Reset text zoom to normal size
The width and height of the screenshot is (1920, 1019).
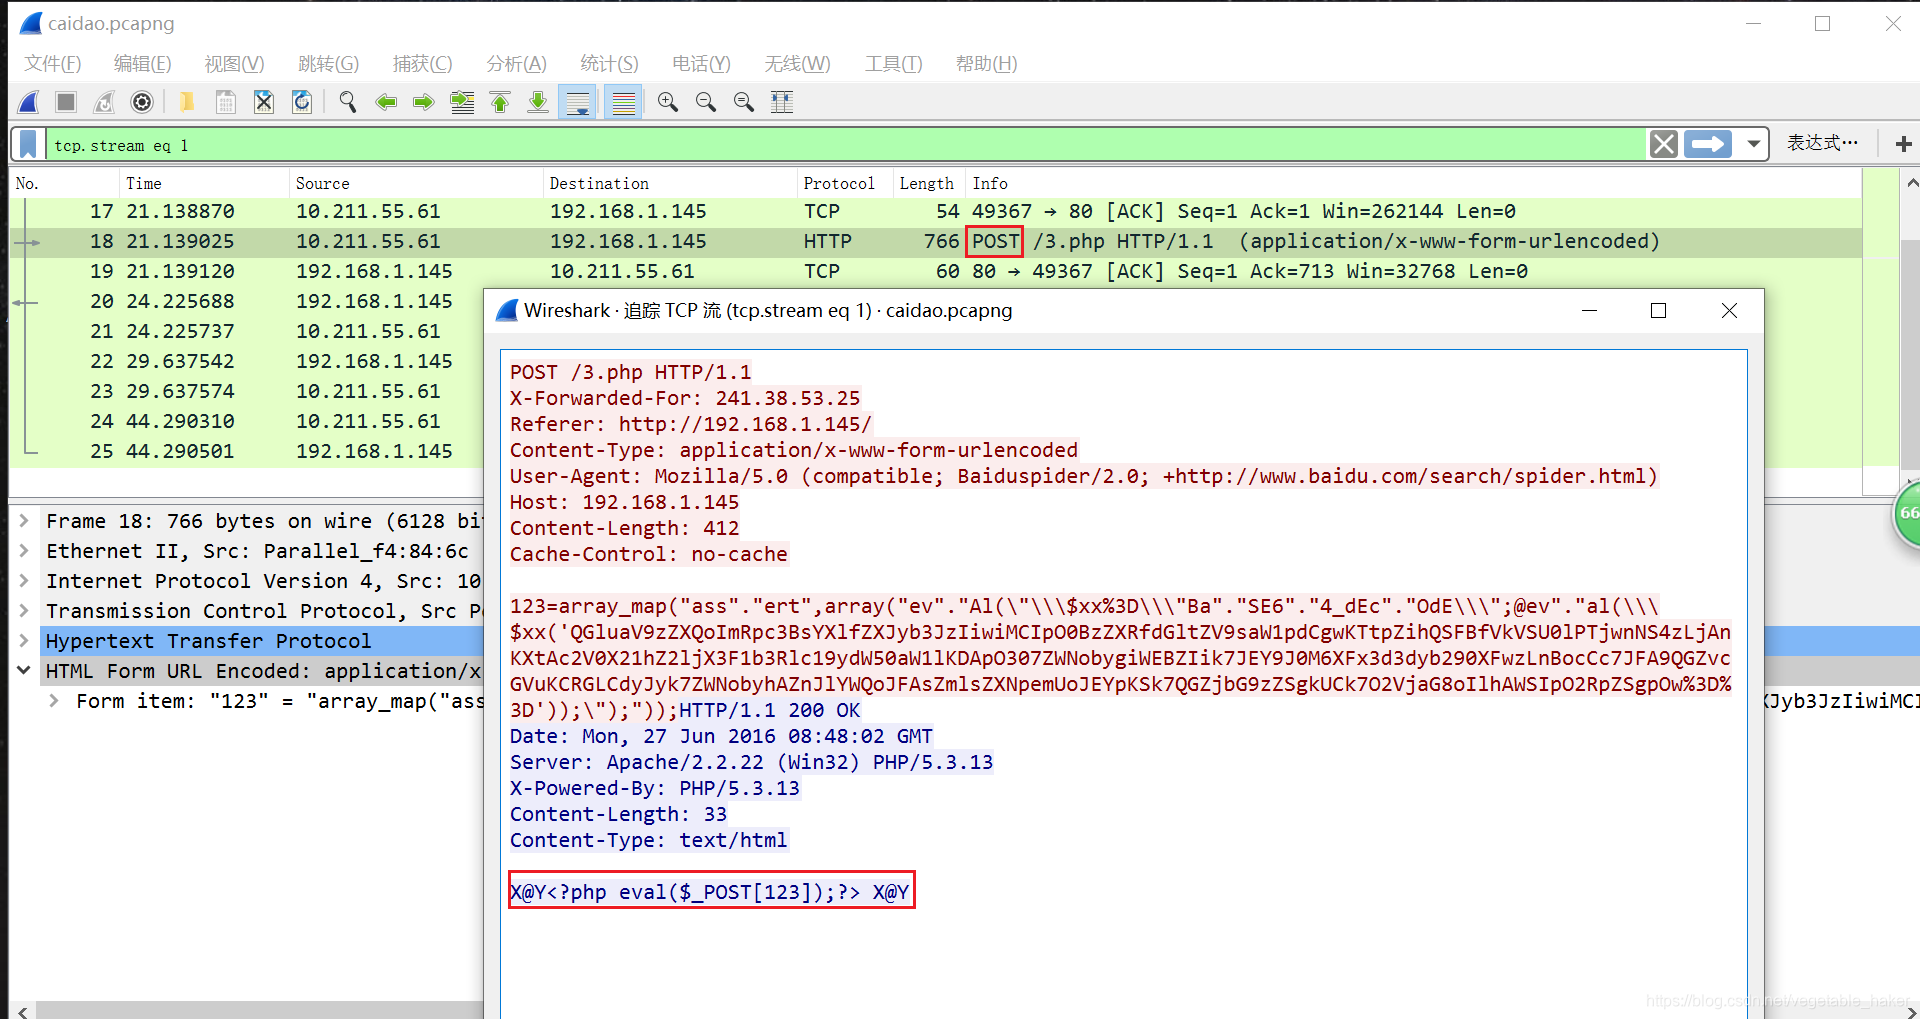click(x=744, y=102)
